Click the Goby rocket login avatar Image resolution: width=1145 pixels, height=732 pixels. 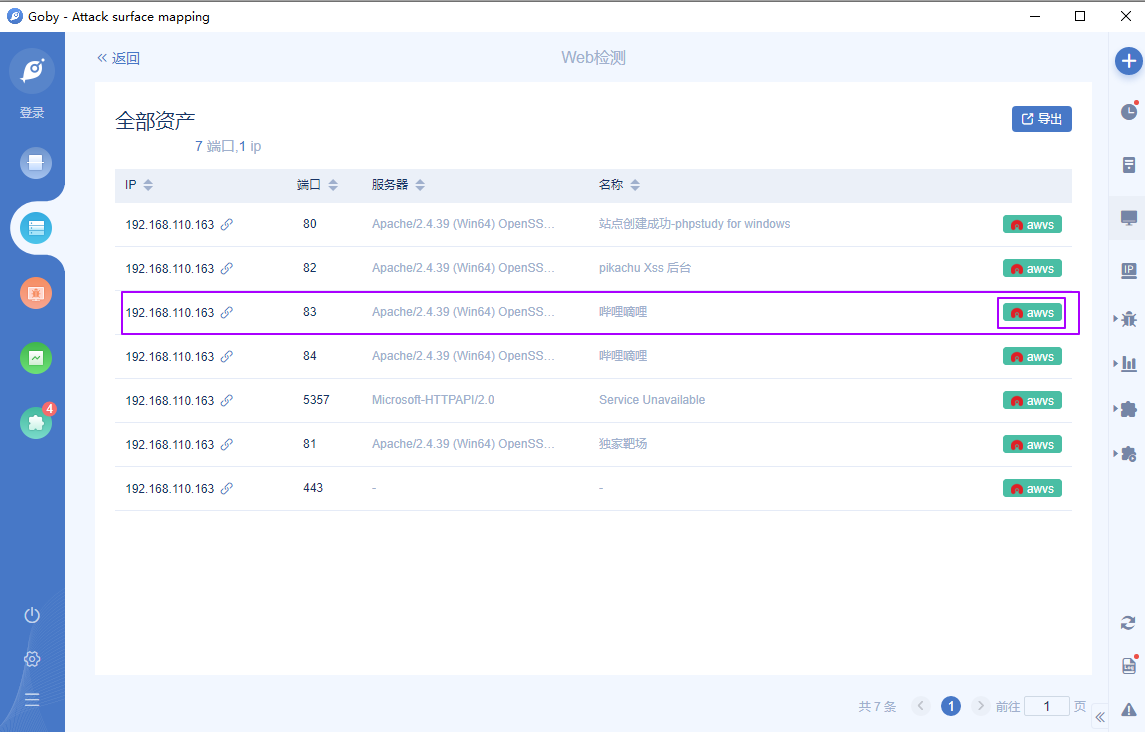pyautogui.click(x=32, y=71)
